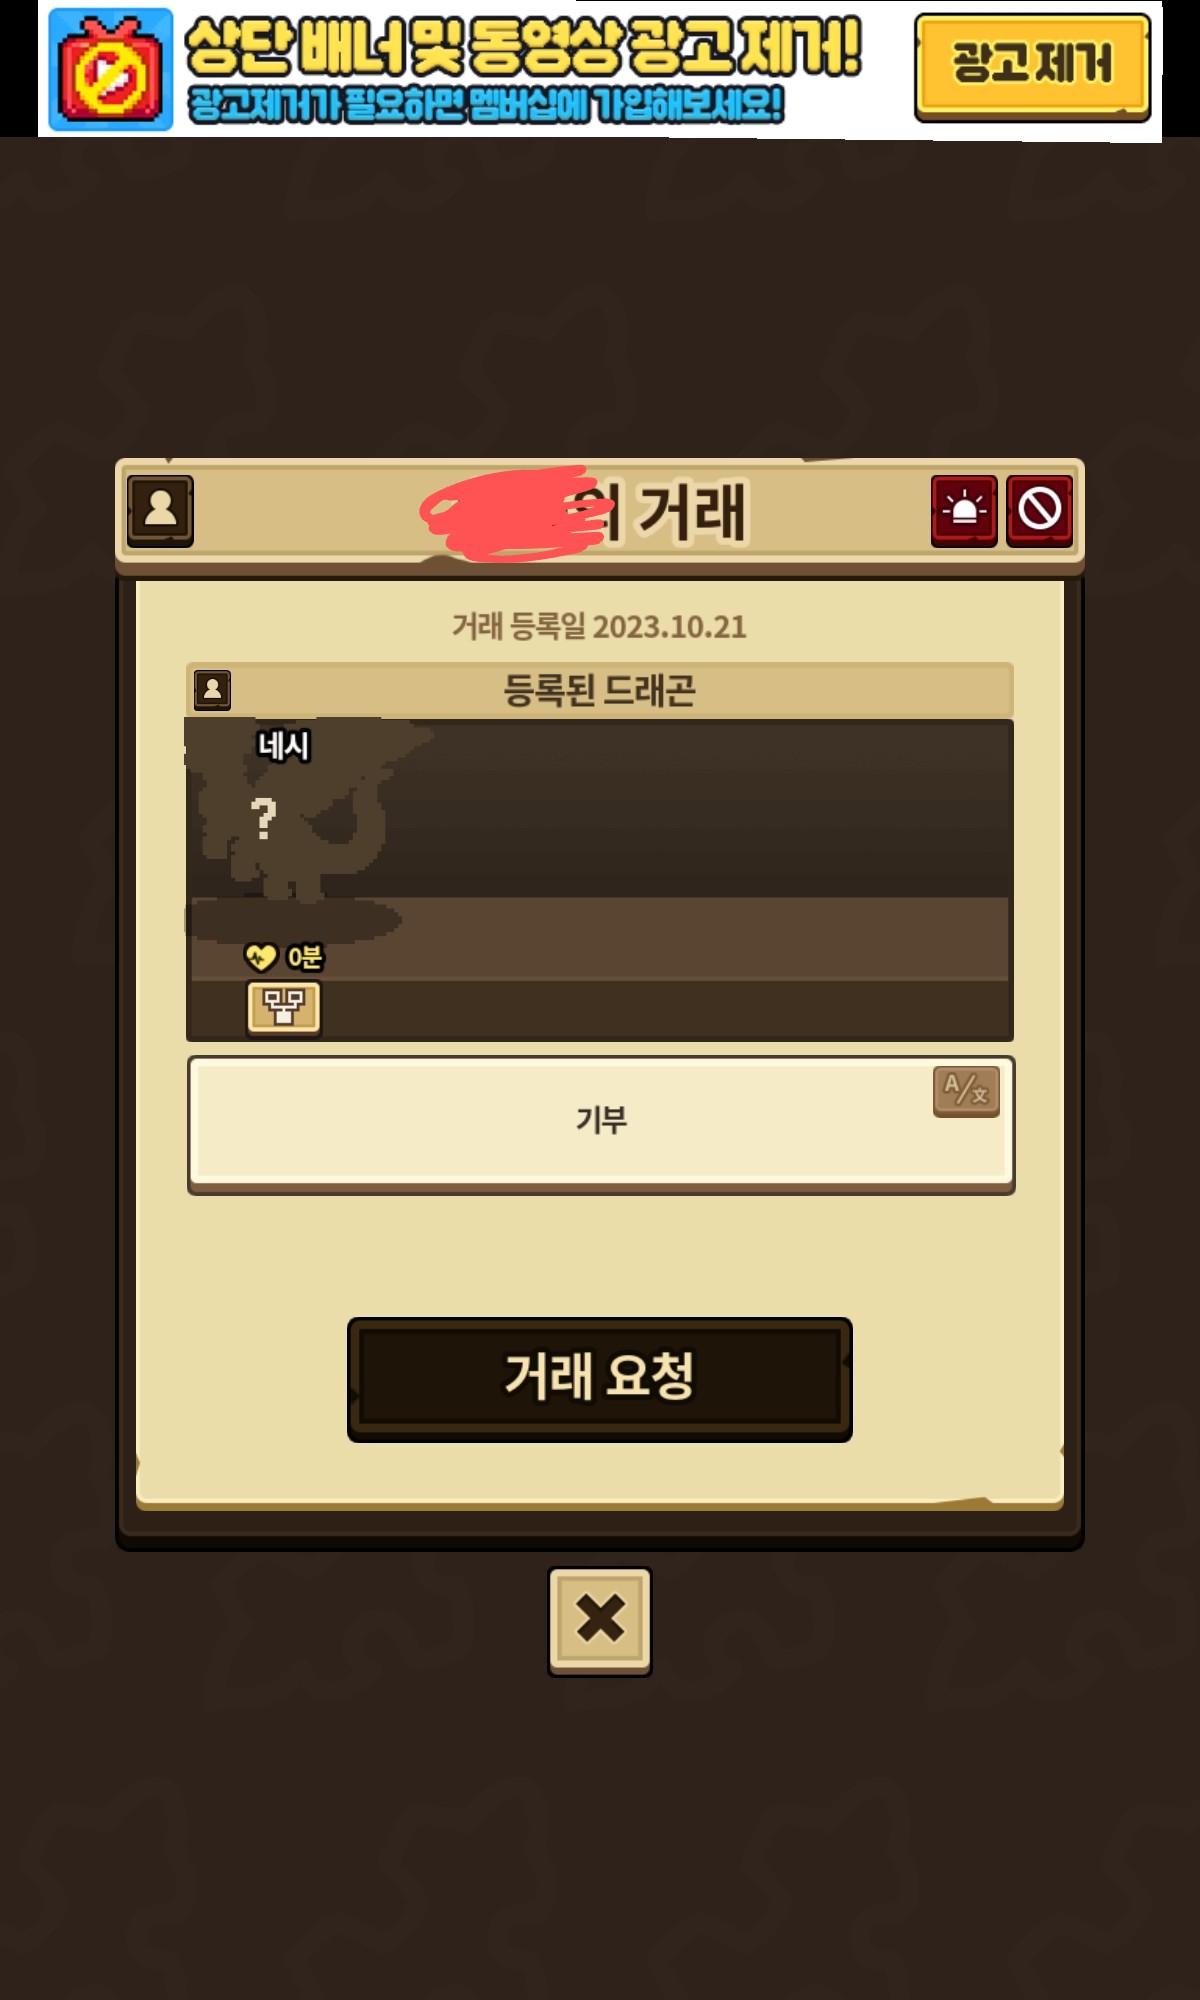The width and height of the screenshot is (1200, 2000).
Task: Tap the trade registration date 2023.10.21
Action: [670, 627]
